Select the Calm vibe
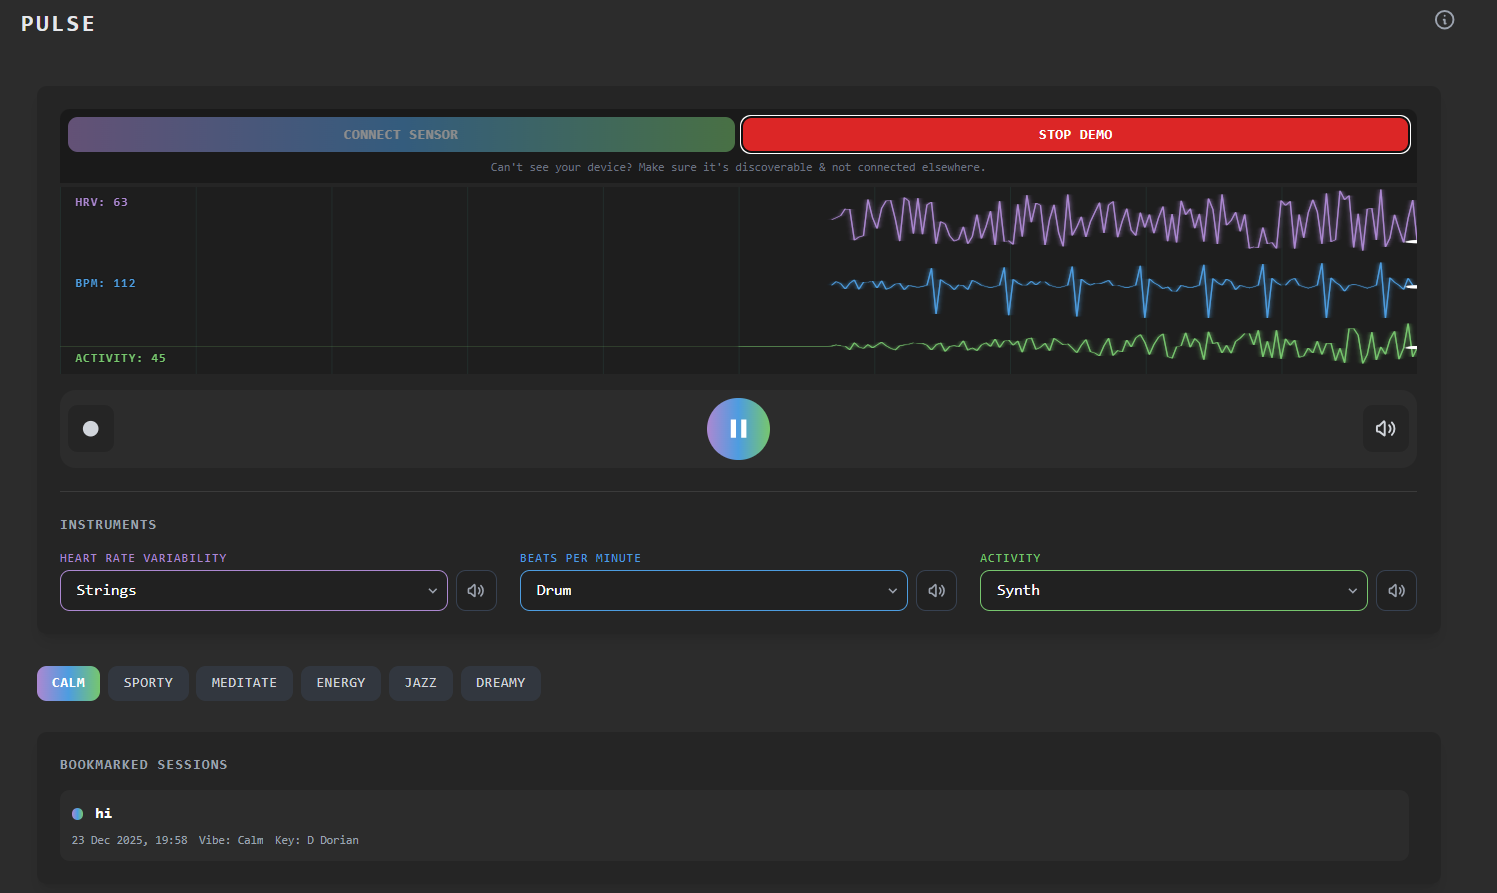The height and width of the screenshot is (893, 1497). (x=68, y=683)
